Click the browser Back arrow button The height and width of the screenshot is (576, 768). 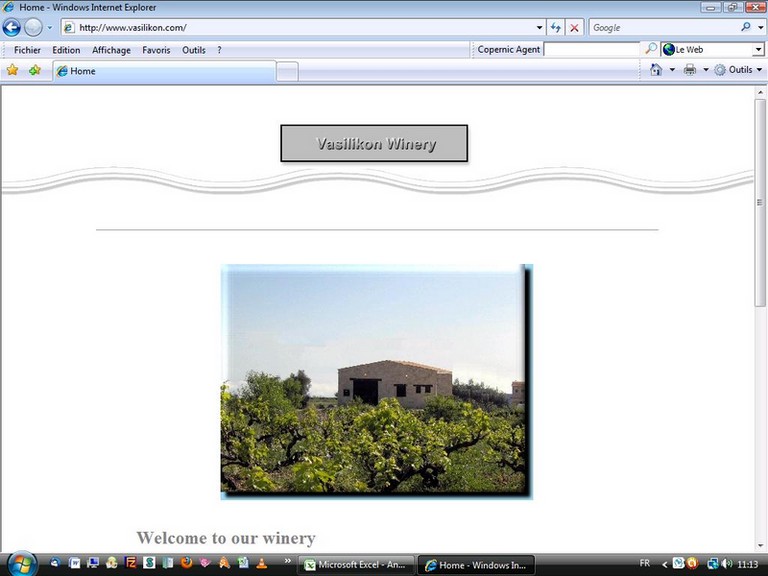(x=12, y=28)
